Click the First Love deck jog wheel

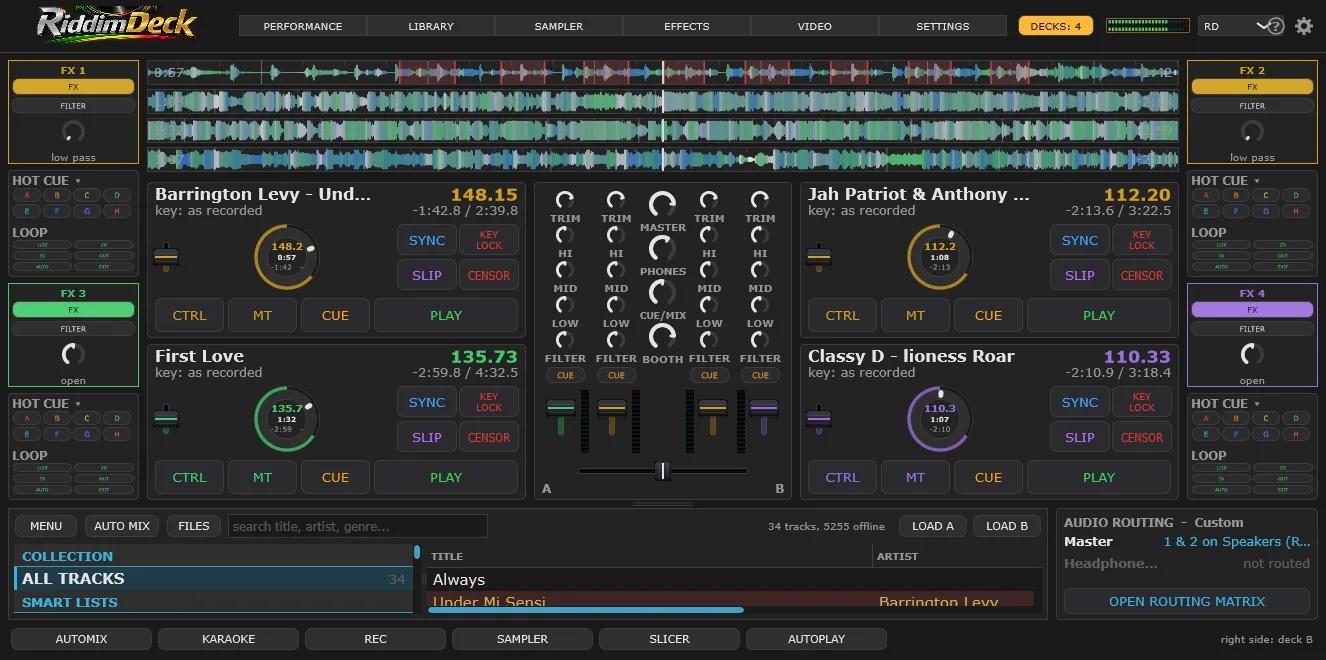286,419
